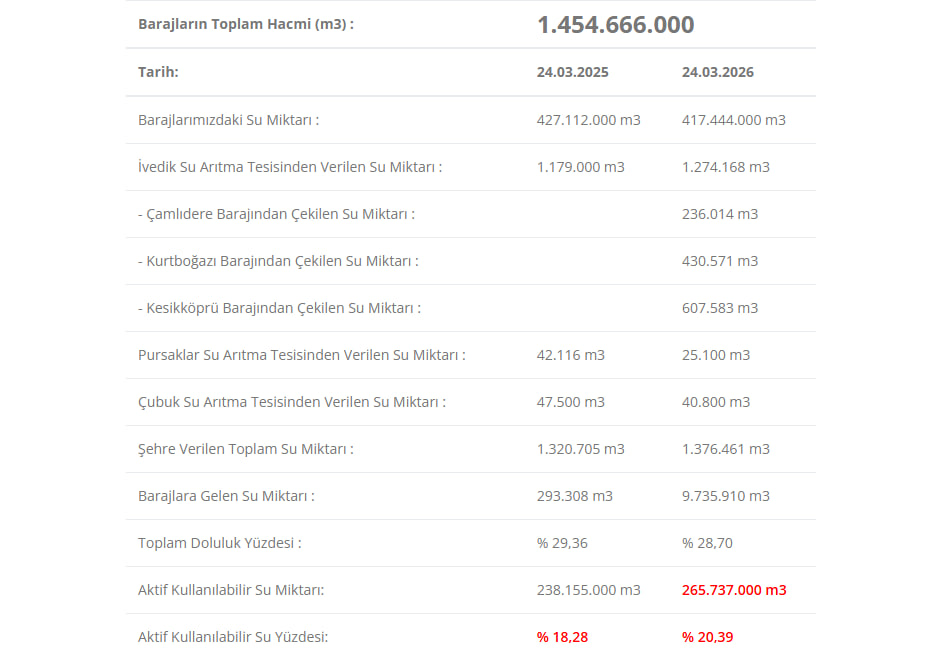The width and height of the screenshot is (950, 654).
Task: Click the total volume value 1.454.666.000
Action: click(615, 25)
